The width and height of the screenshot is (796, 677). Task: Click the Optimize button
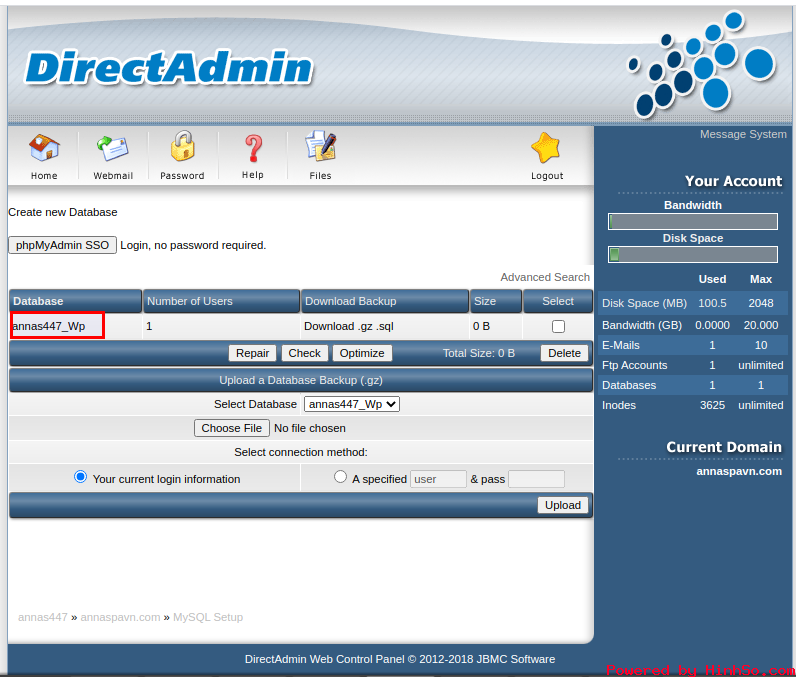pos(362,353)
